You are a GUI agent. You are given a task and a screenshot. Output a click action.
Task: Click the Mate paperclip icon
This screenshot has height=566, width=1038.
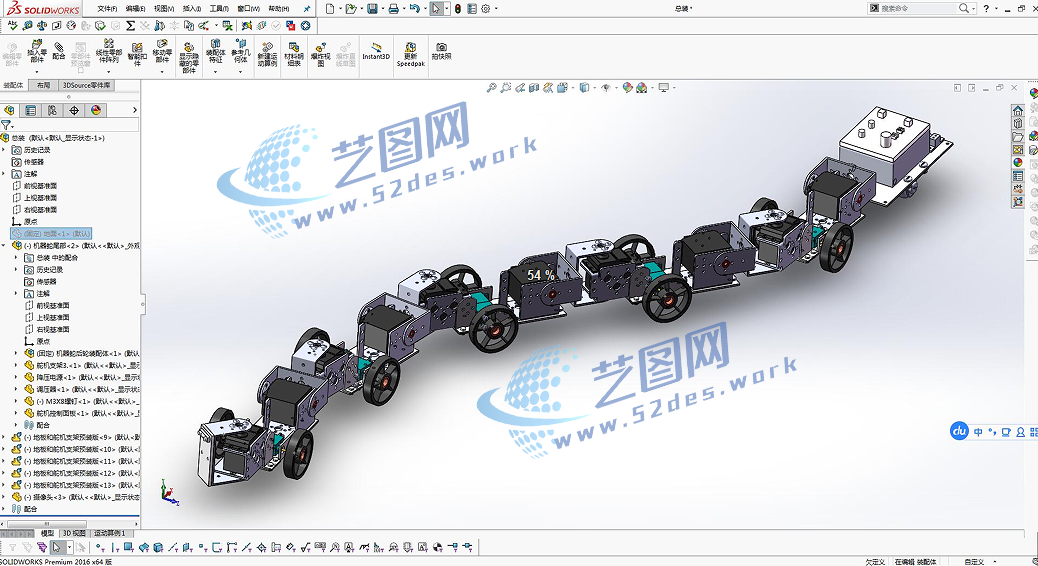click(x=59, y=46)
